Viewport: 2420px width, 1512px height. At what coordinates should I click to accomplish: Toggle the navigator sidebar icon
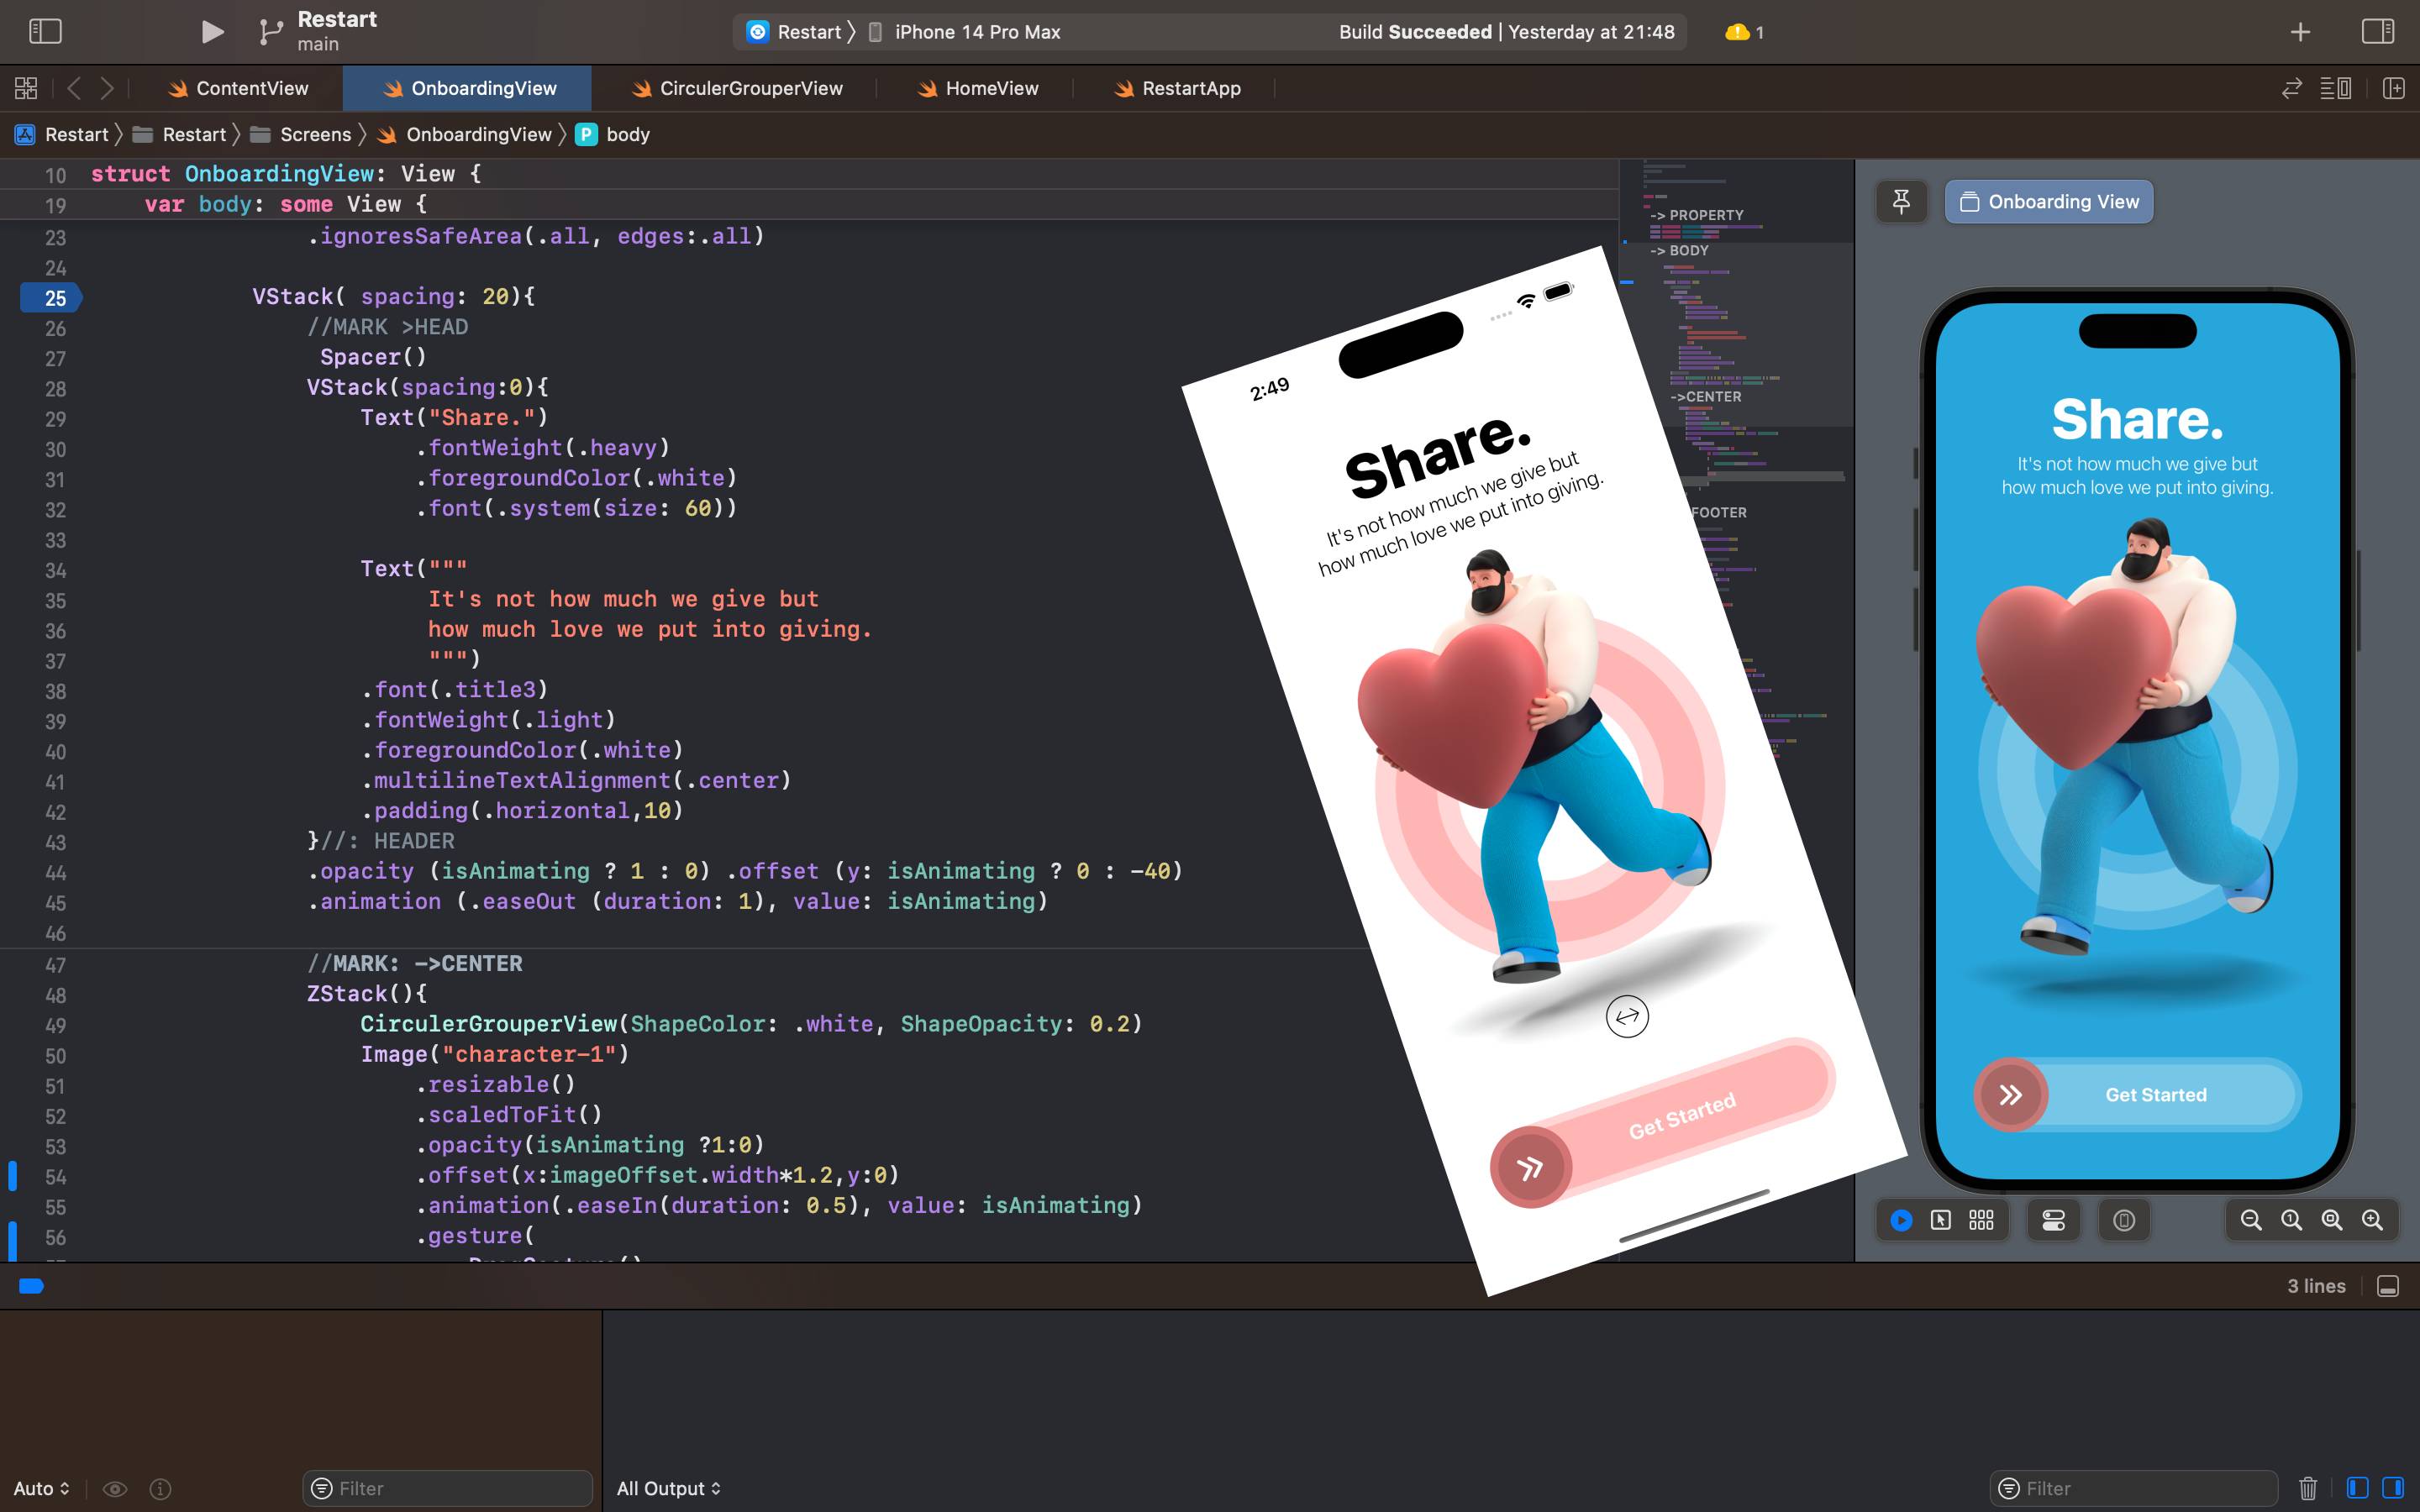[45, 32]
